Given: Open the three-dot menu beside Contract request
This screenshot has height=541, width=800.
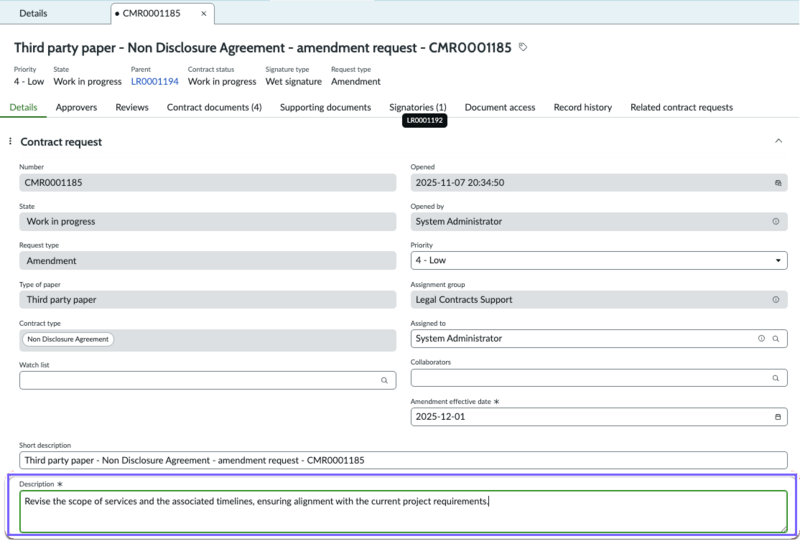Looking at the screenshot, I should [10, 141].
